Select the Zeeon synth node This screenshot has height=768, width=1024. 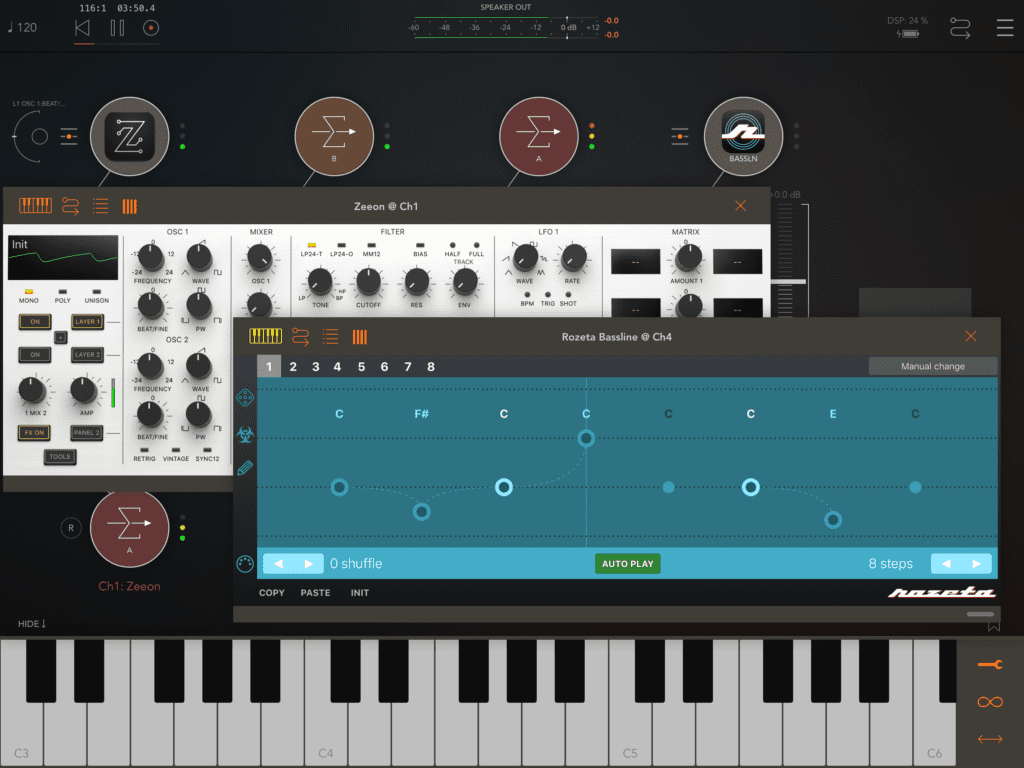click(x=129, y=136)
